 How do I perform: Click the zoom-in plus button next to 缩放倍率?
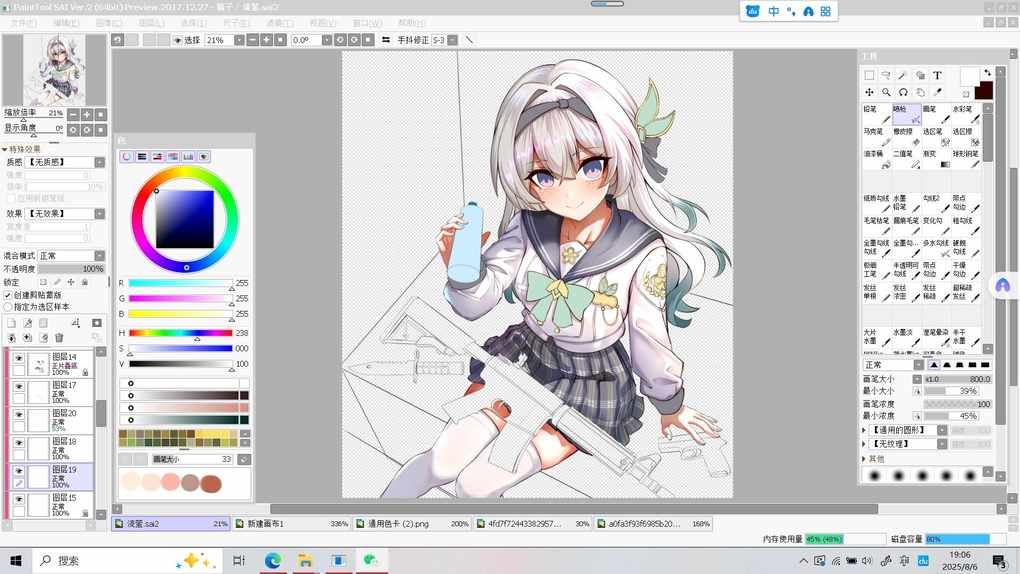click(x=87, y=115)
